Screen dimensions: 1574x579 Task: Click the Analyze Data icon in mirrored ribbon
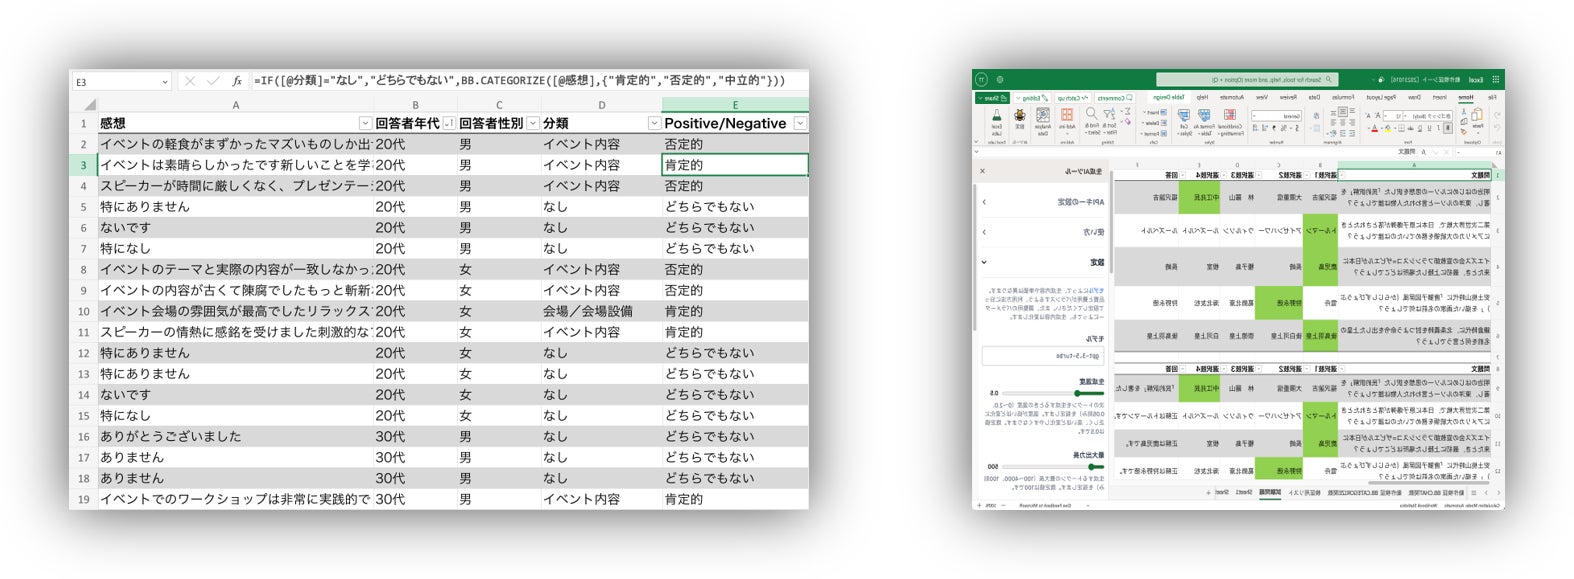click(x=1043, y=115)
